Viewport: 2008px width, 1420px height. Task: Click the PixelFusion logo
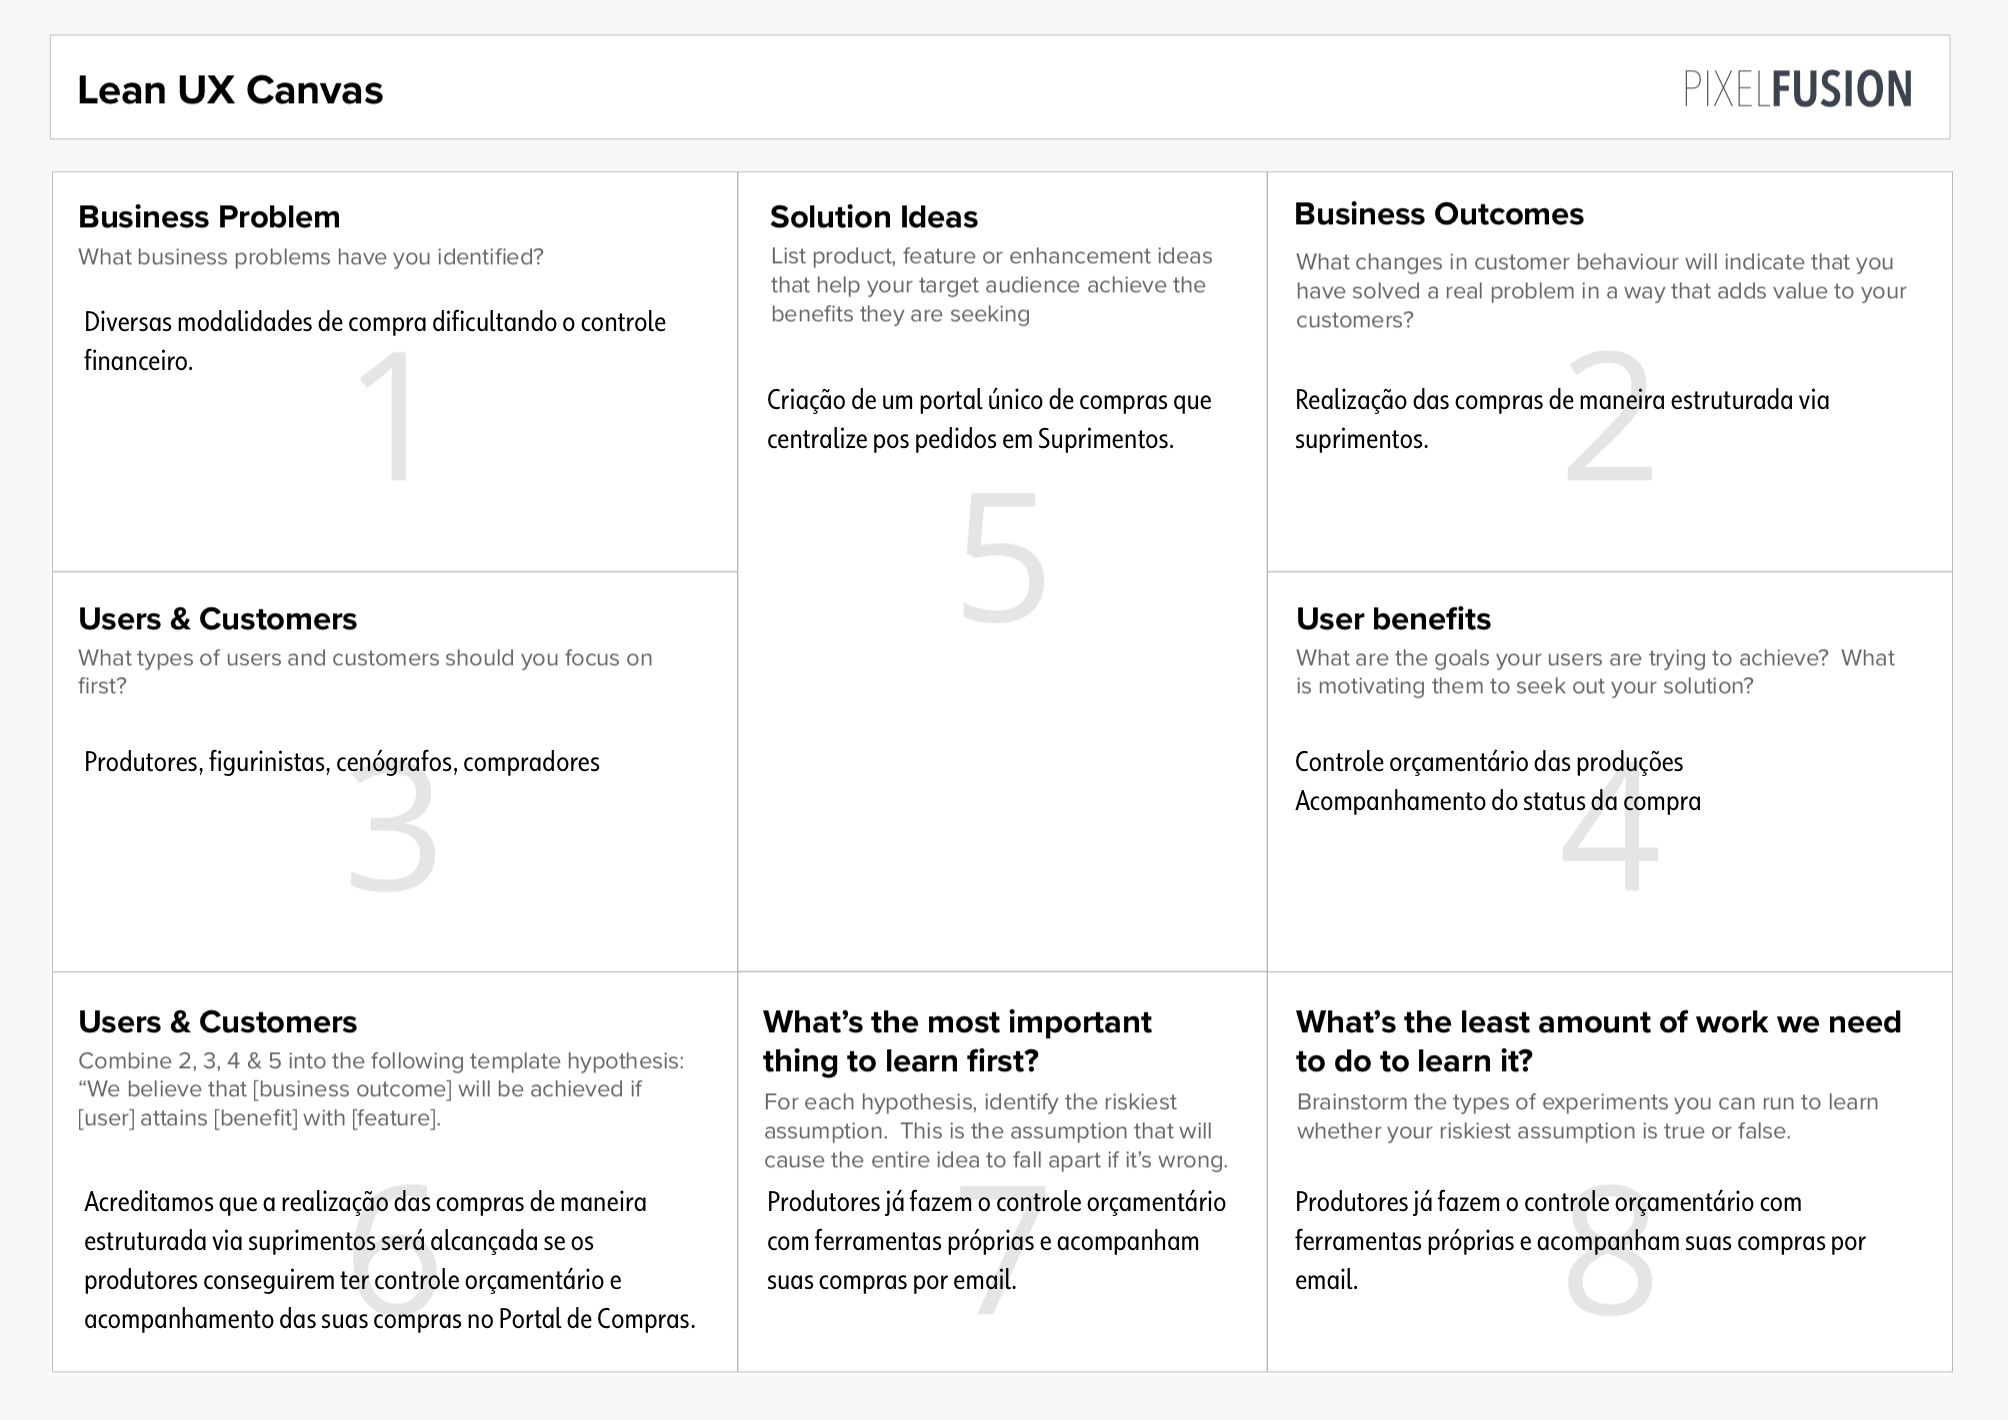(1798, 89)
